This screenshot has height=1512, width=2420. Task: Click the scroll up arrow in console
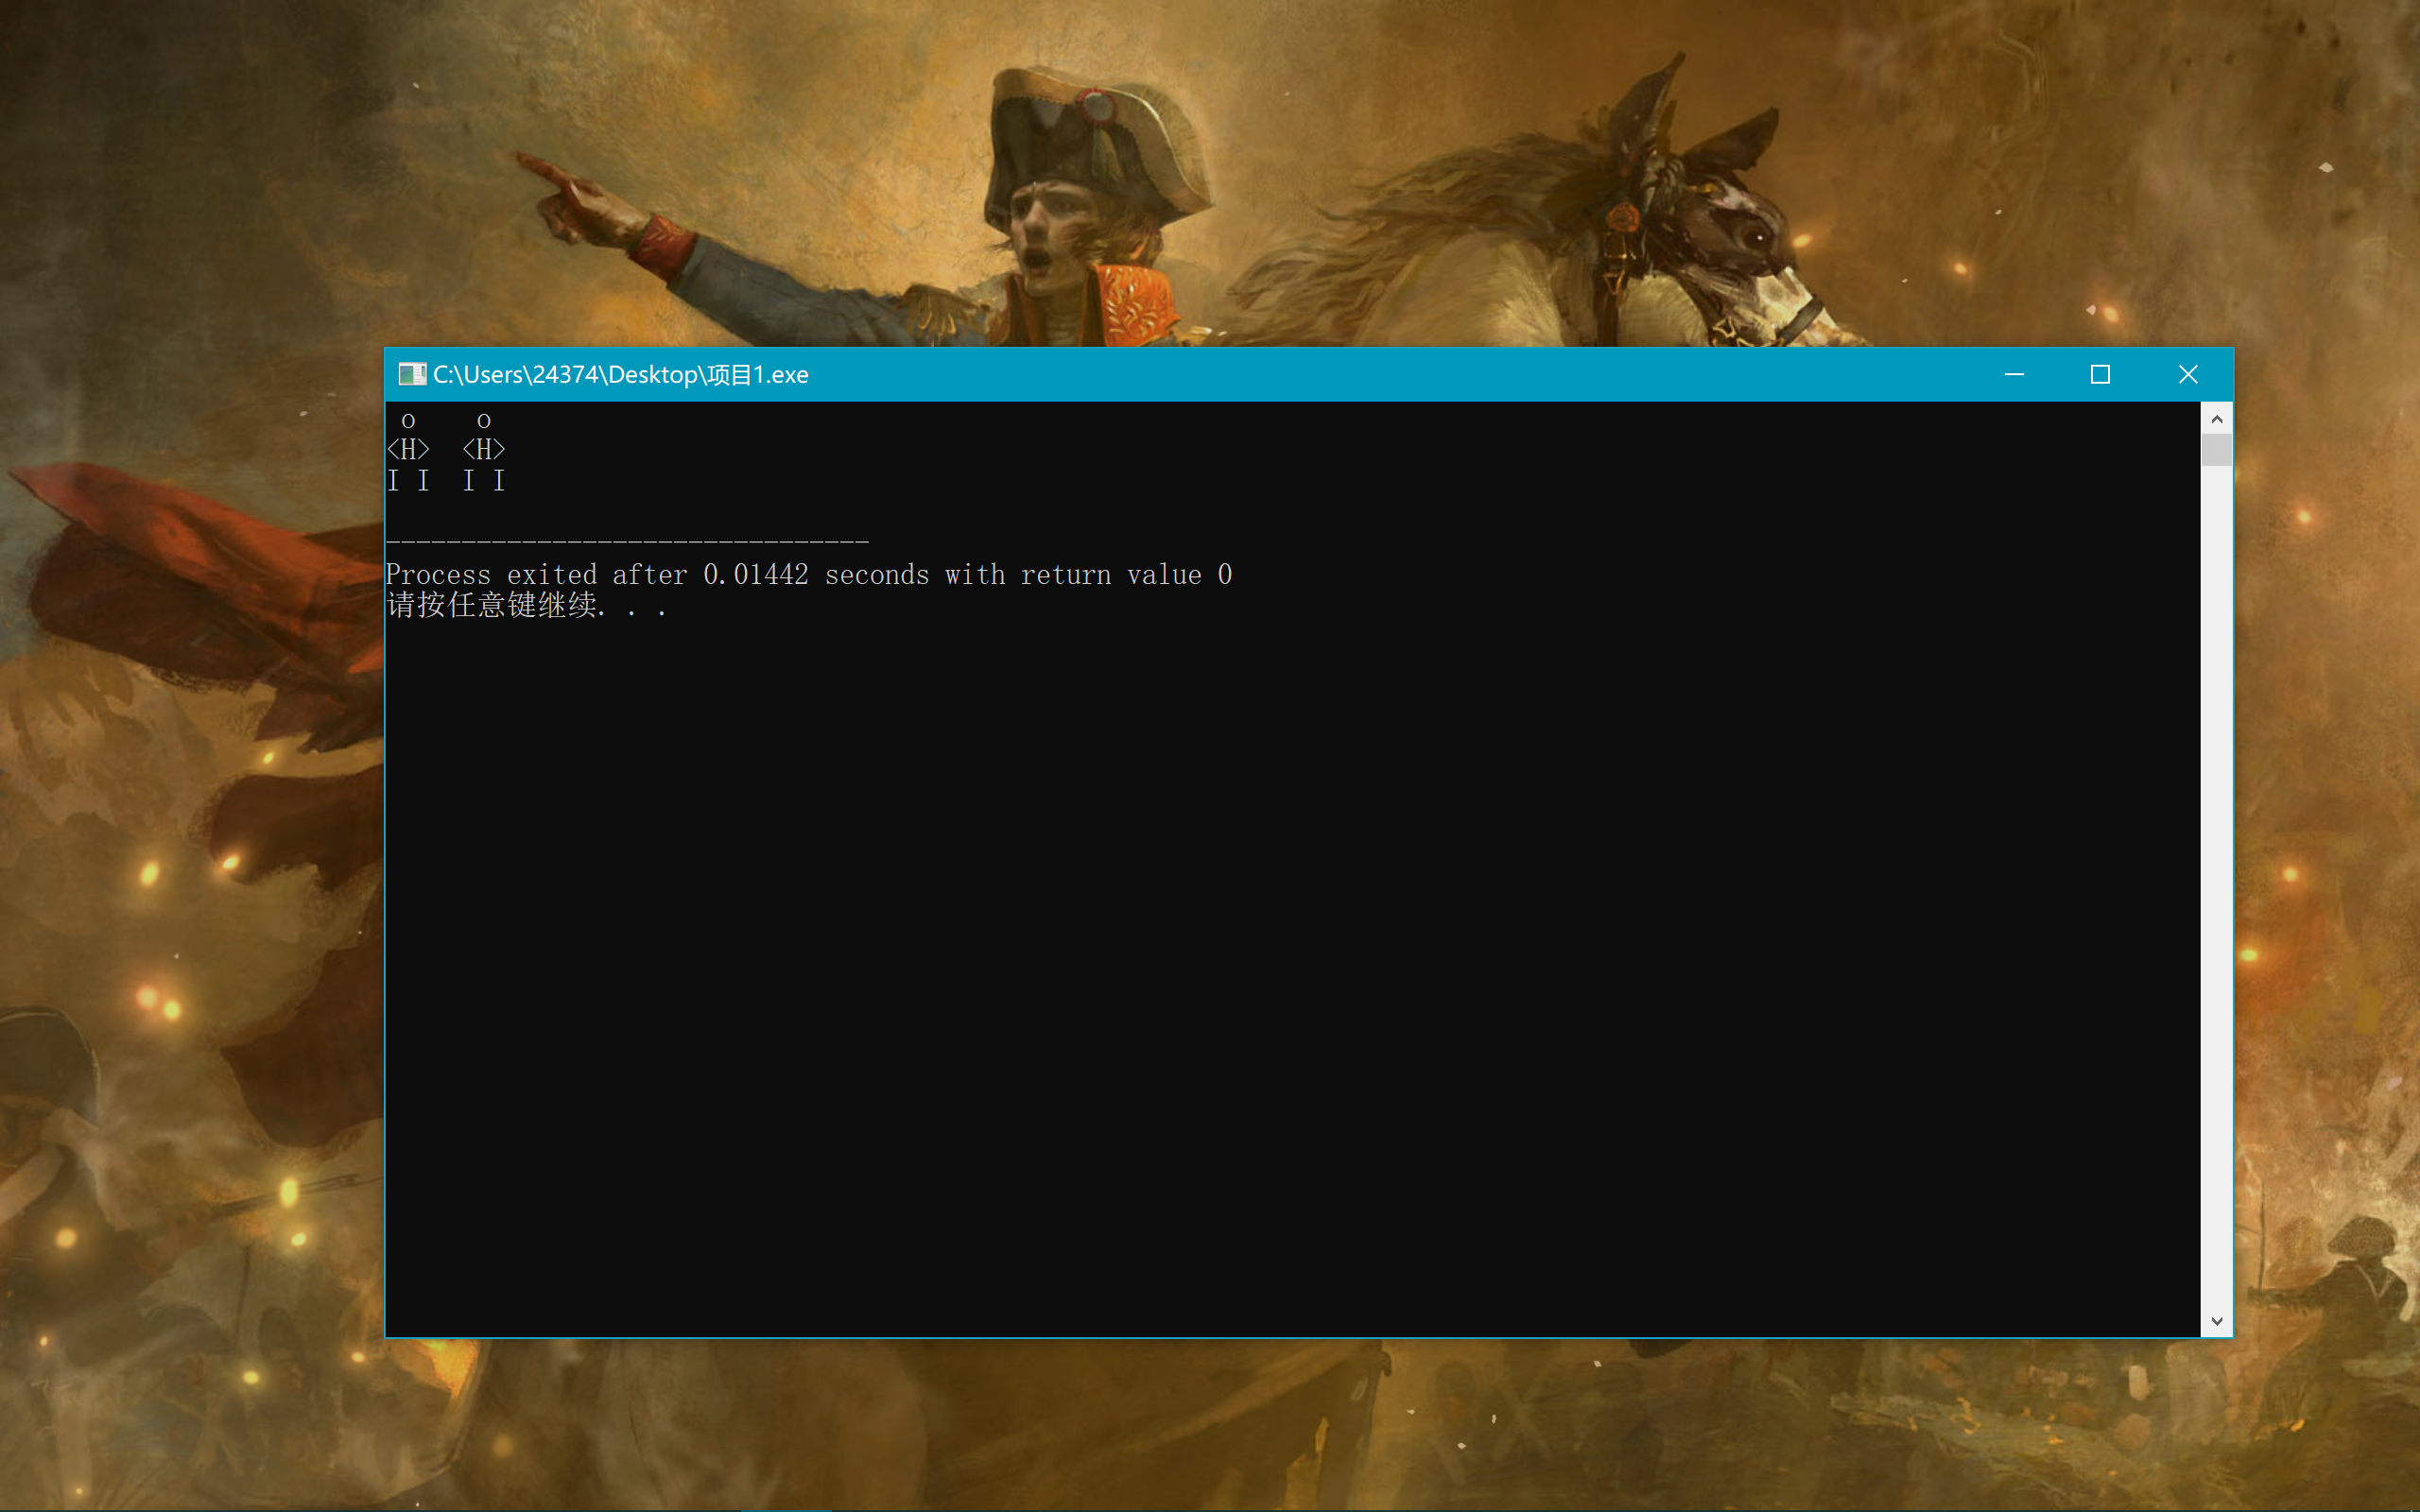pos(2216,419)
